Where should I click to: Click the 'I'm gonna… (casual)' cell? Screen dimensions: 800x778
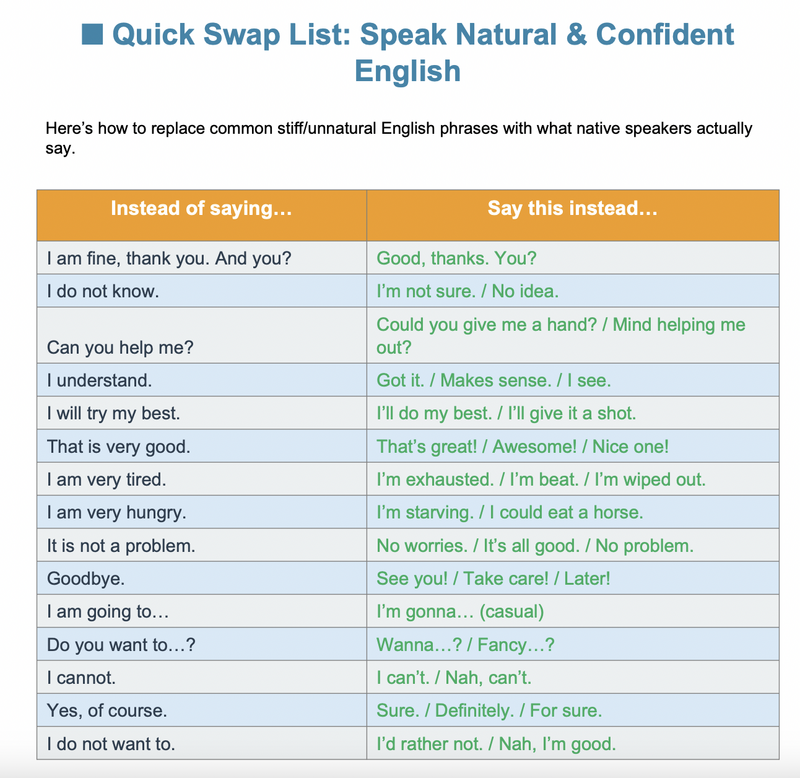(x=572, y=611)
